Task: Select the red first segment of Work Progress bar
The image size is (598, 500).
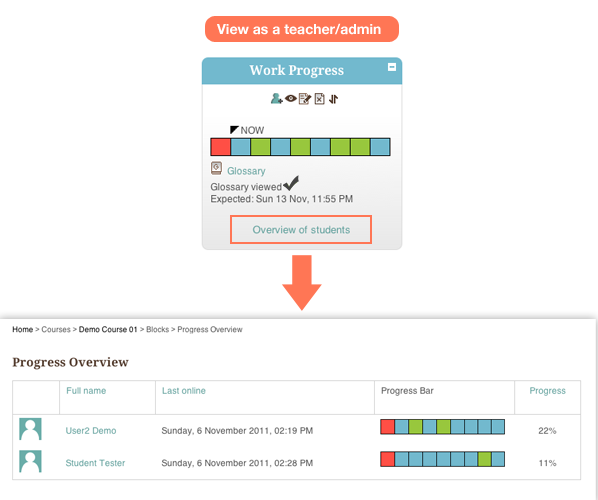Action: 221,147
